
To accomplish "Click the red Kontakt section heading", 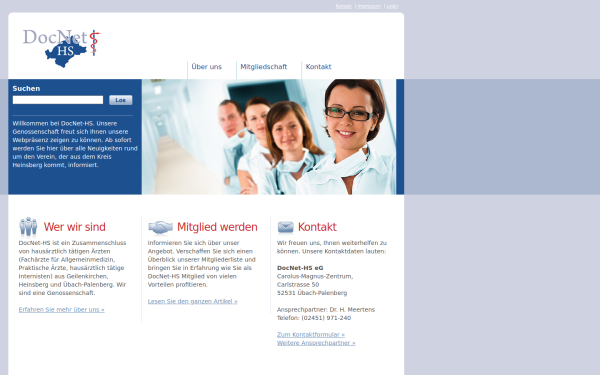I will [317, 227].
